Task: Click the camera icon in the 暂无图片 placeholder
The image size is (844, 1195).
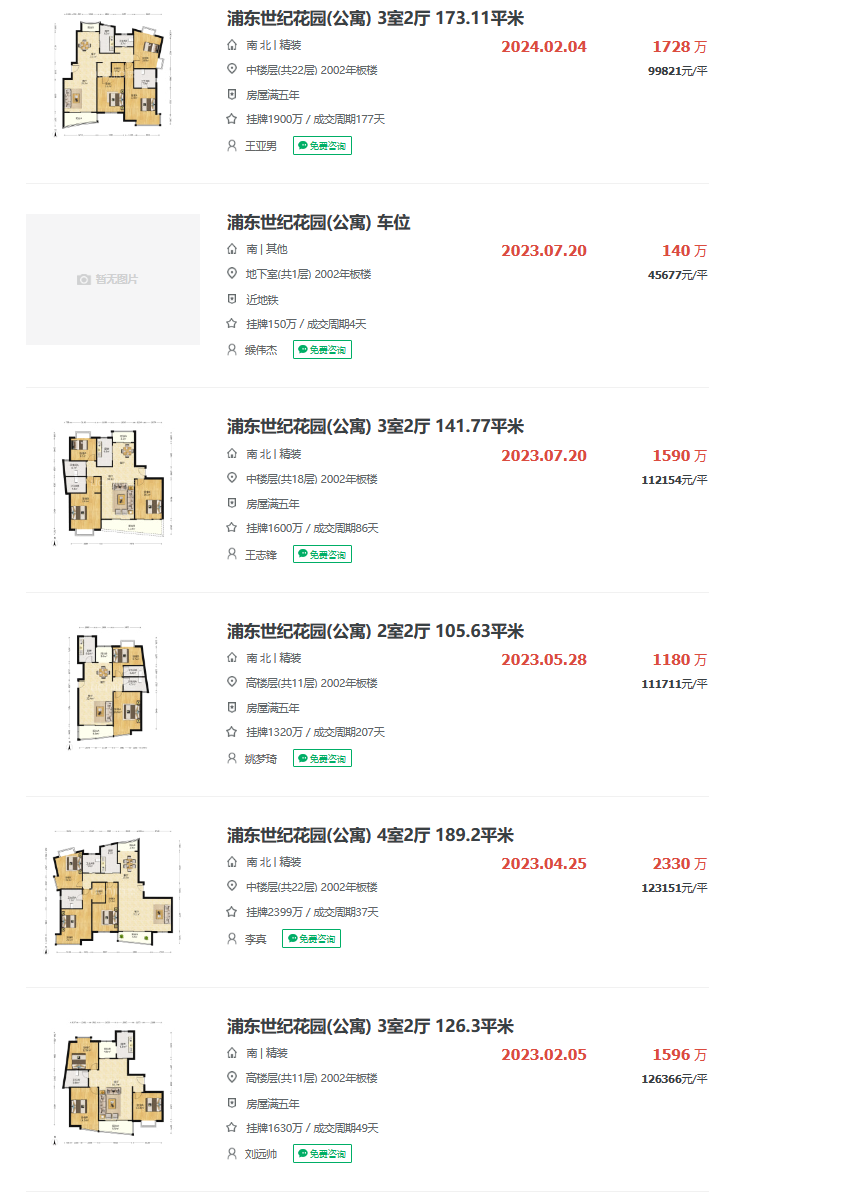Action: click(x=83, y=278)
